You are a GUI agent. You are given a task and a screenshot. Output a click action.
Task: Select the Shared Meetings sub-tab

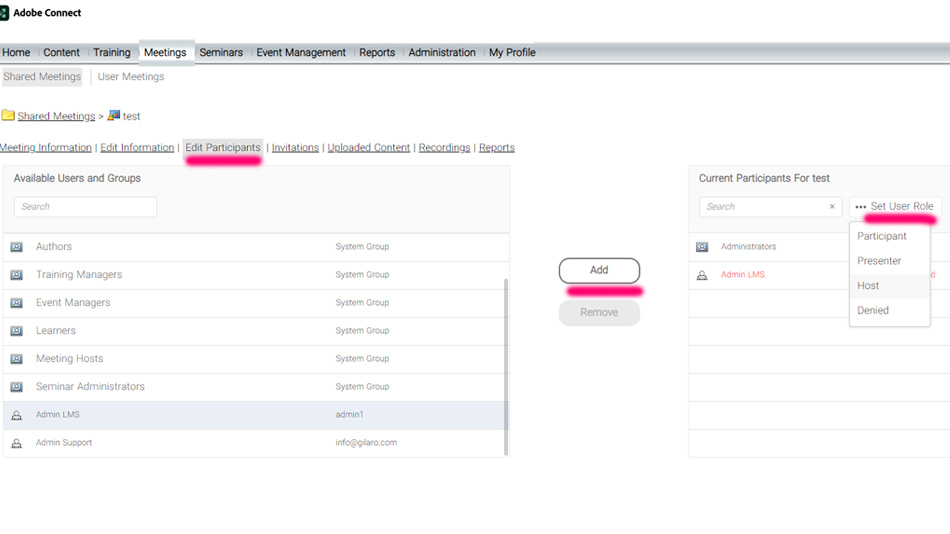point(42,77)
